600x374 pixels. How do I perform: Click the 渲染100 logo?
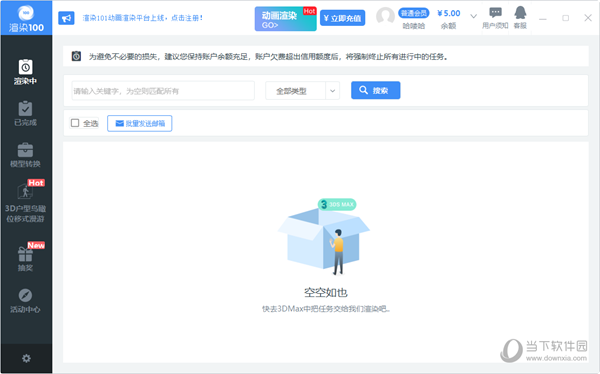coord(26,18)
